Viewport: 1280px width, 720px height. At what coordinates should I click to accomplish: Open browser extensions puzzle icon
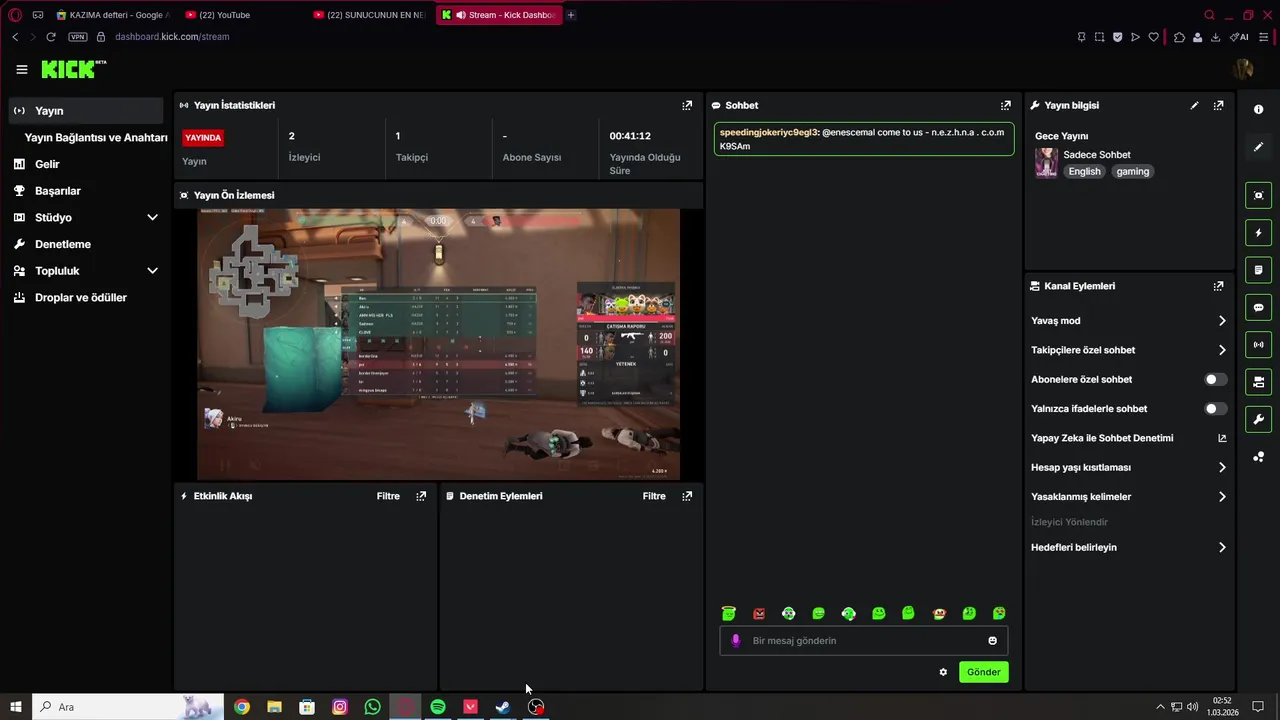(1180, 37)
